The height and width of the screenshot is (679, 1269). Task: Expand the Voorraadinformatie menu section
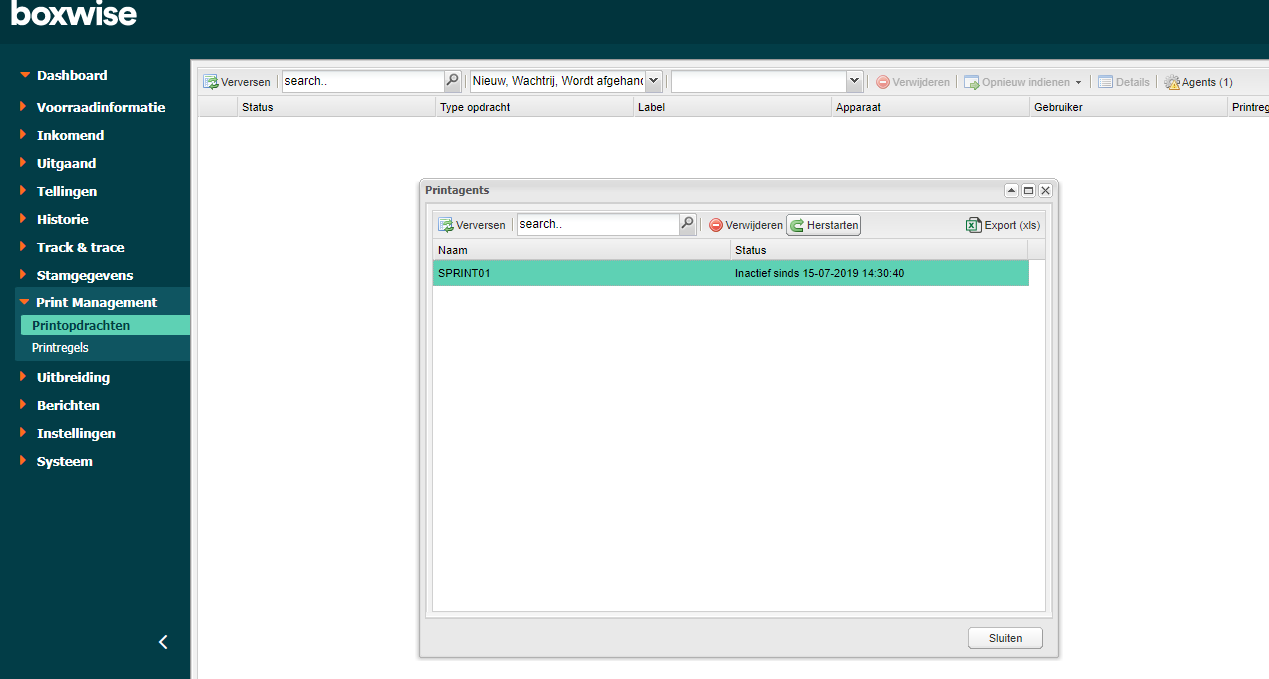pyautogui.click(x=100, y=107)
